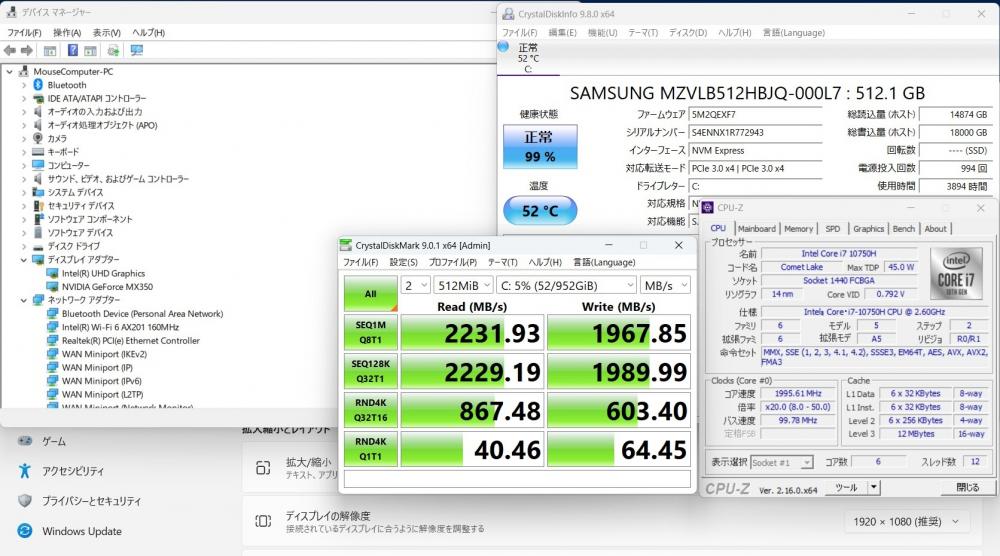Click the disk drive icon beside ディスク ドライブ
This screenshot has height=556, width=1000.
click(38, 246)
